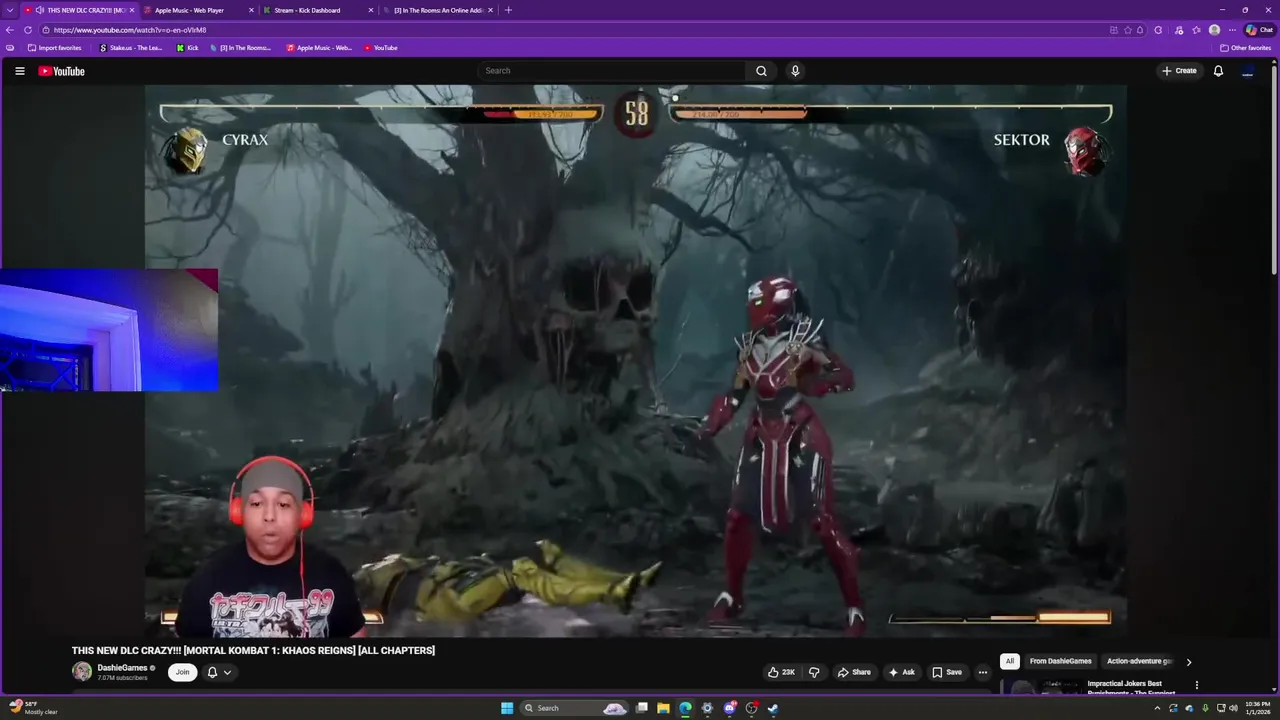Open the Apple Music bookmark

tap(319, 48)
